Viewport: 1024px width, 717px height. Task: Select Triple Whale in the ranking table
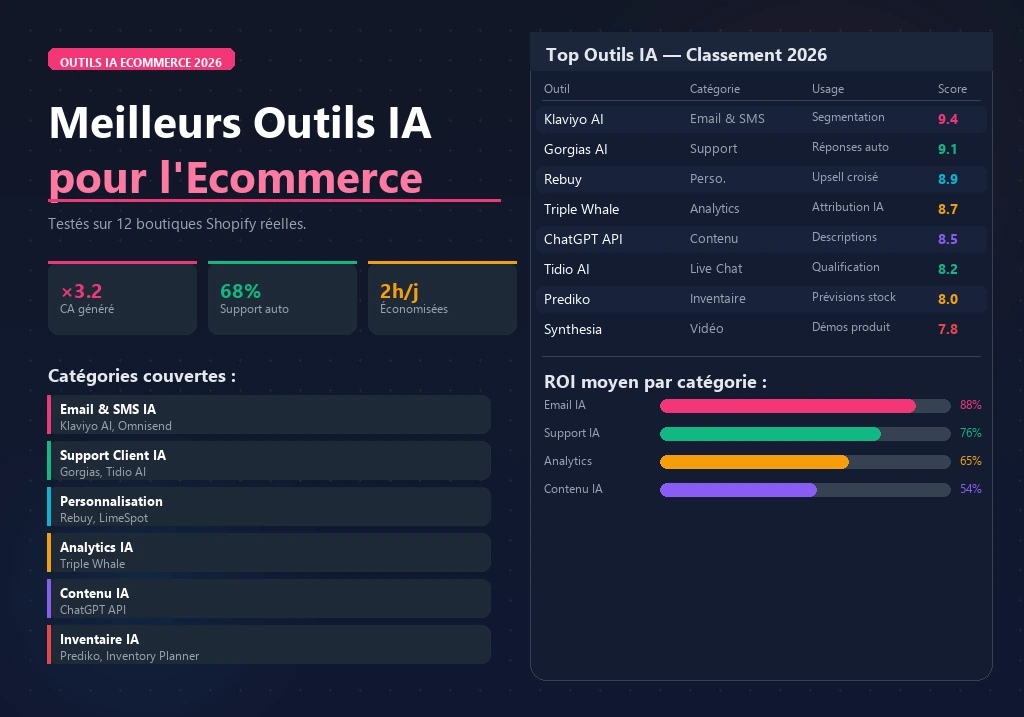(x=581, y=209)
